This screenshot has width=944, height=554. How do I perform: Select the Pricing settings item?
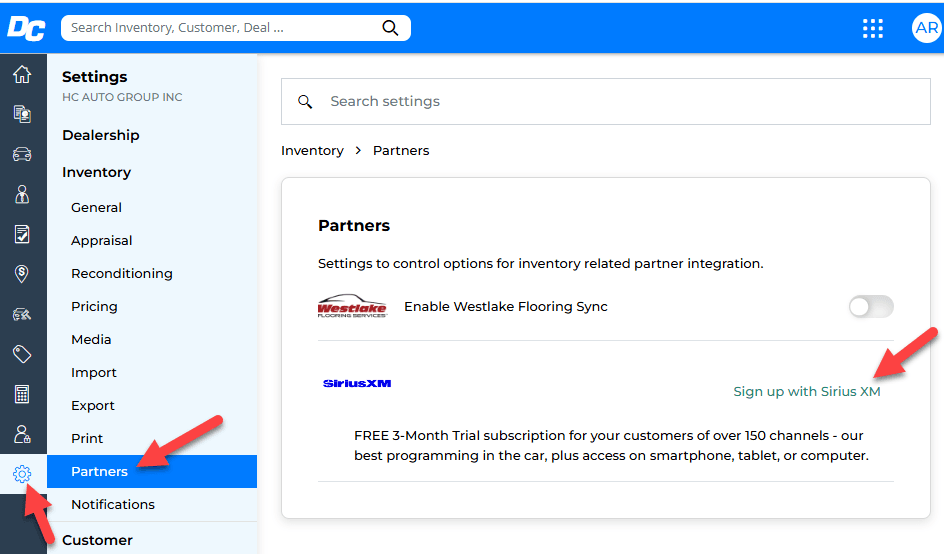[x=94, y=306]
